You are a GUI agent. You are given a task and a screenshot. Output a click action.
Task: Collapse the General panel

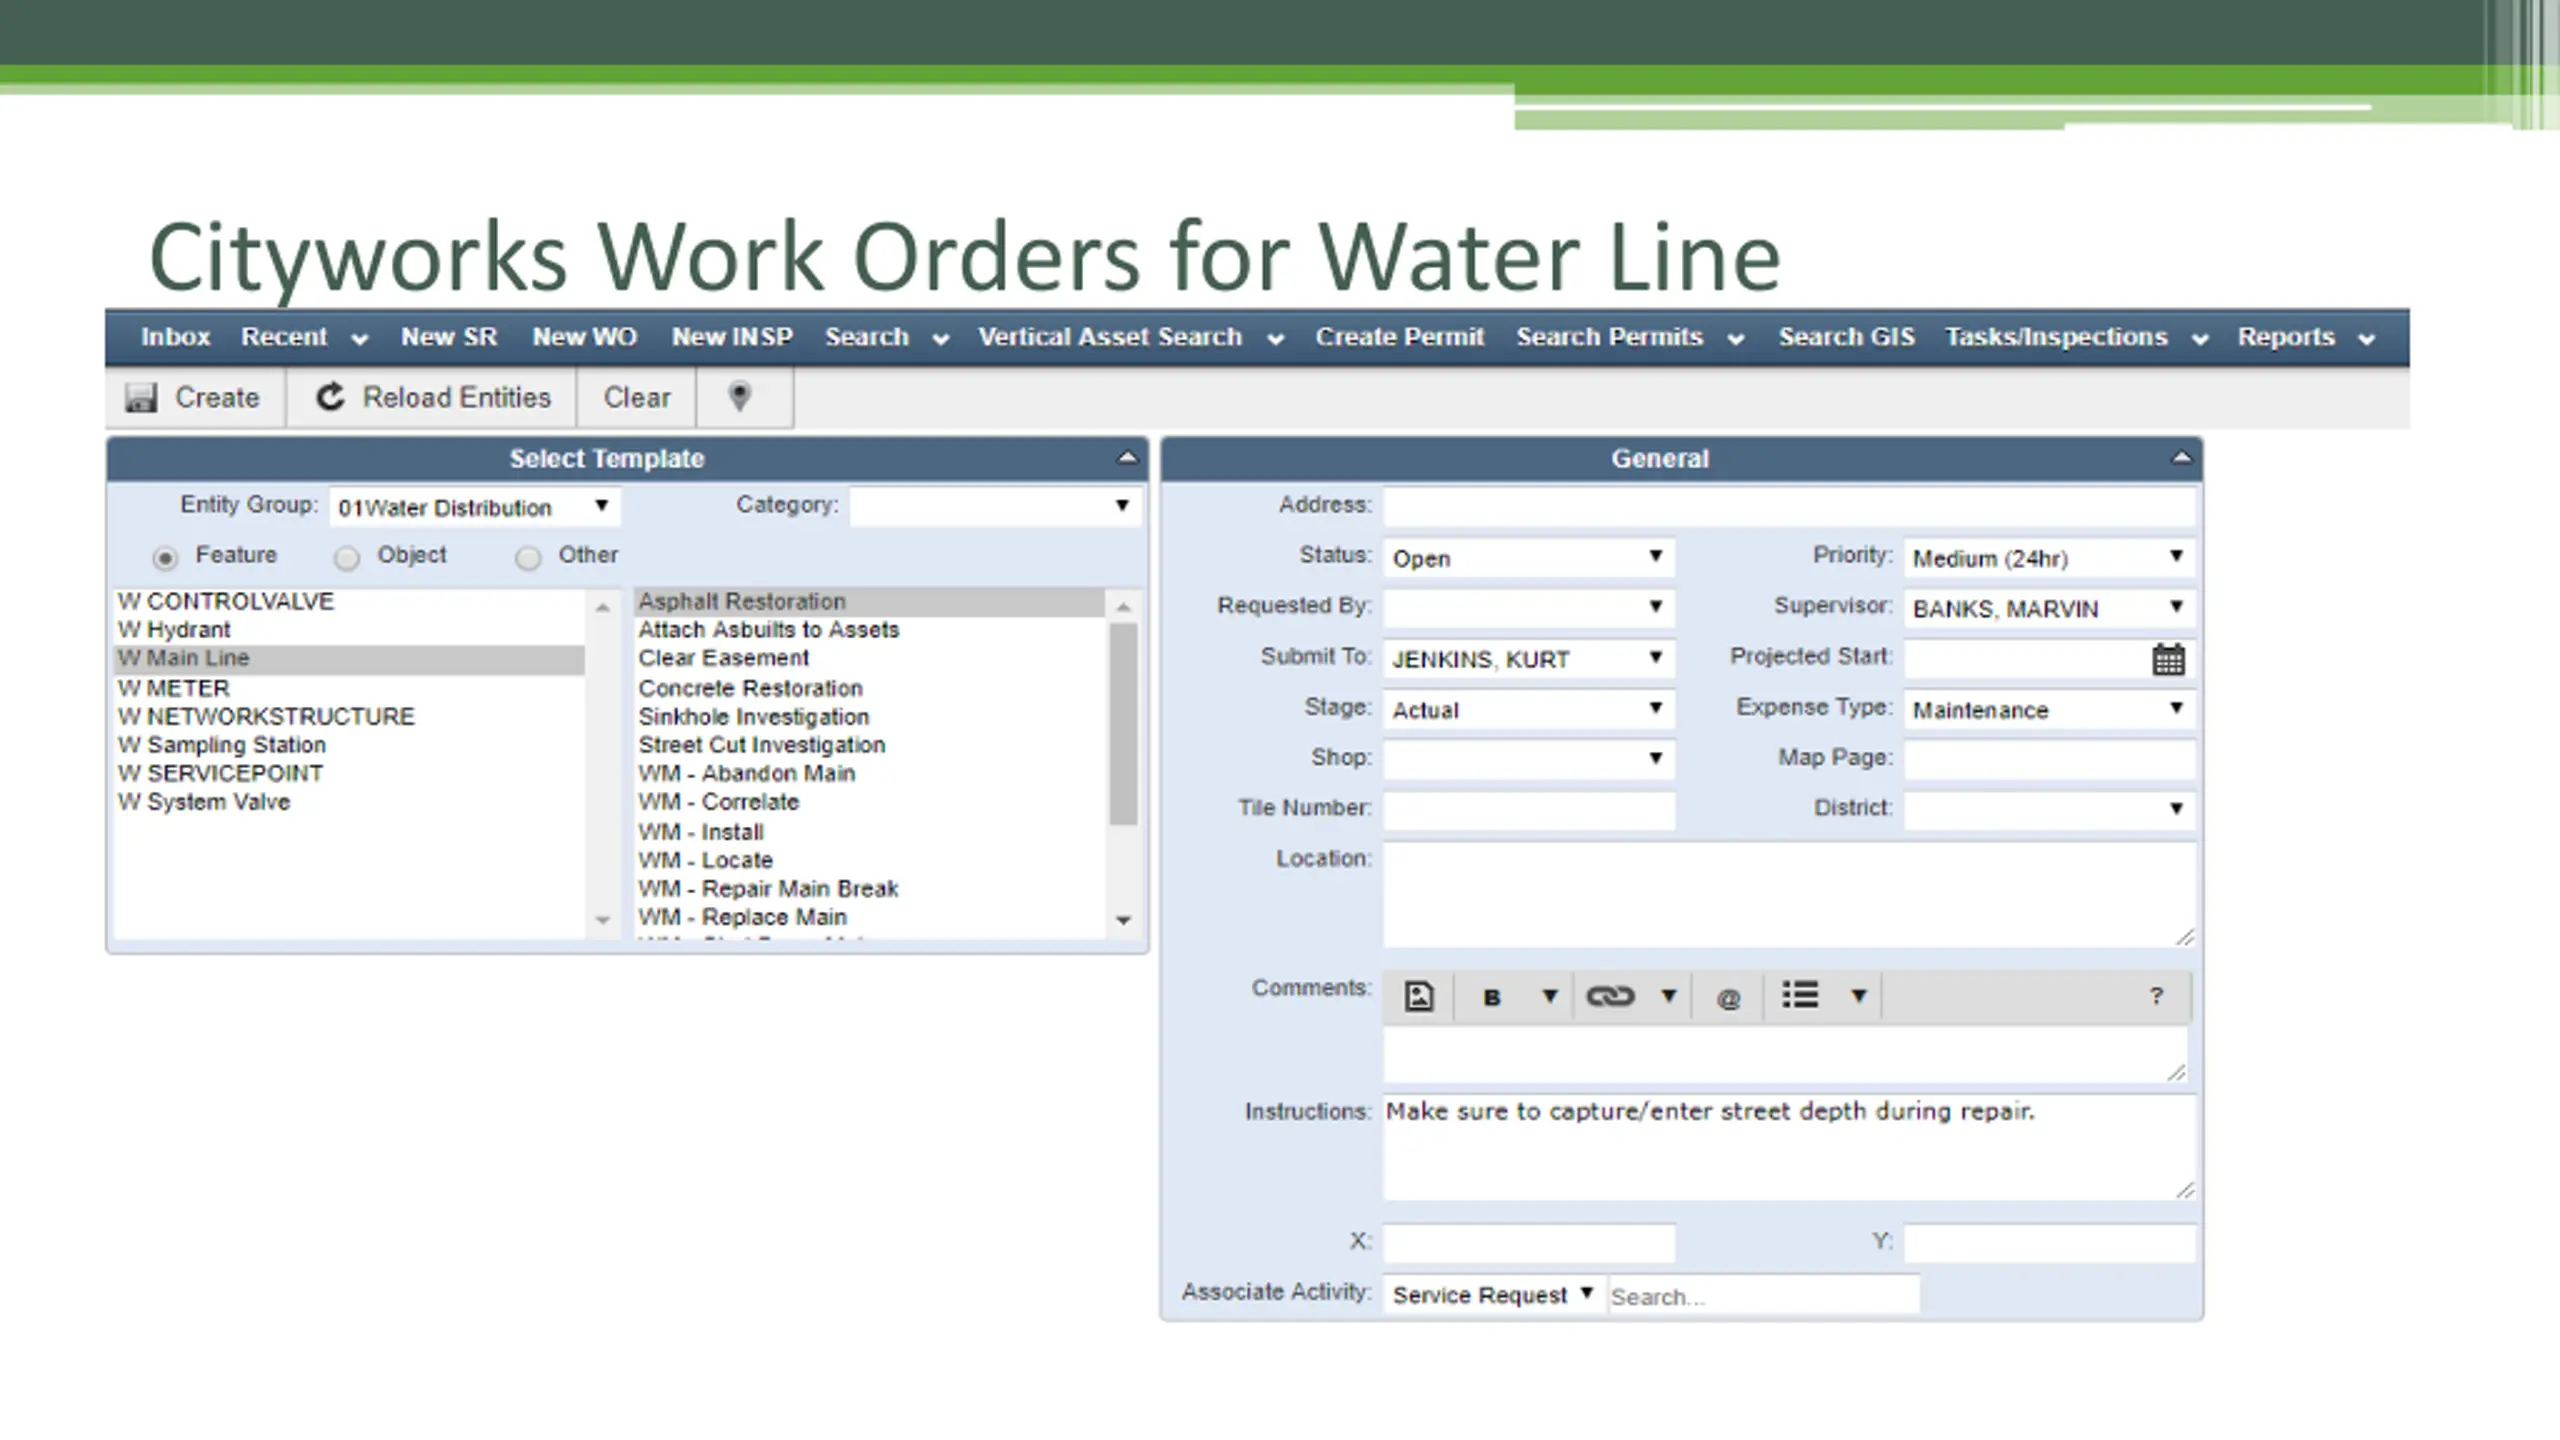click(2181, 458)
